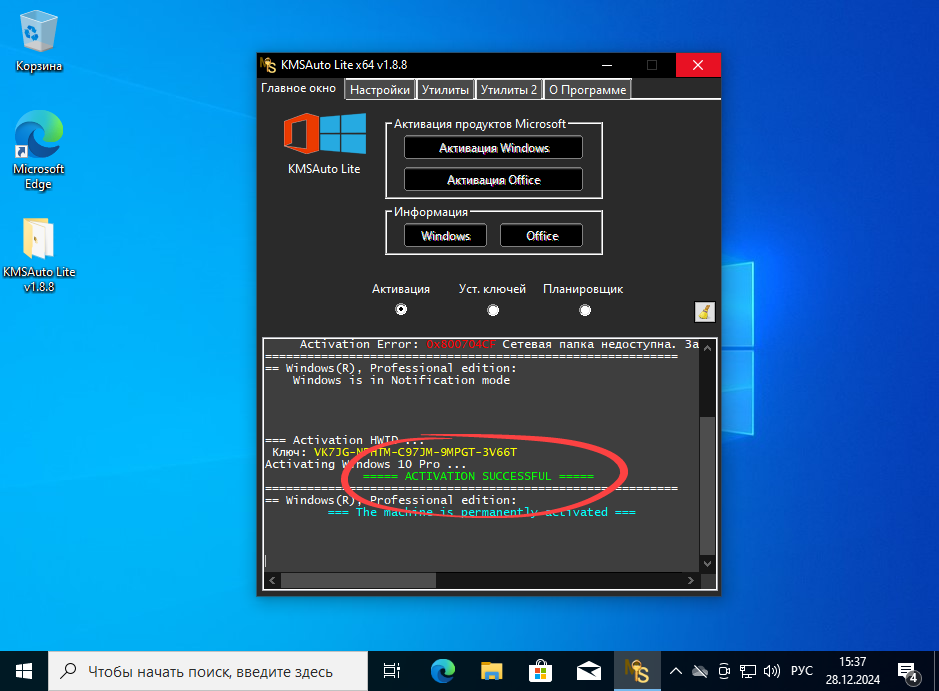
Task: Click the Mail icon on the taskbar
Action: coord(588,670)
